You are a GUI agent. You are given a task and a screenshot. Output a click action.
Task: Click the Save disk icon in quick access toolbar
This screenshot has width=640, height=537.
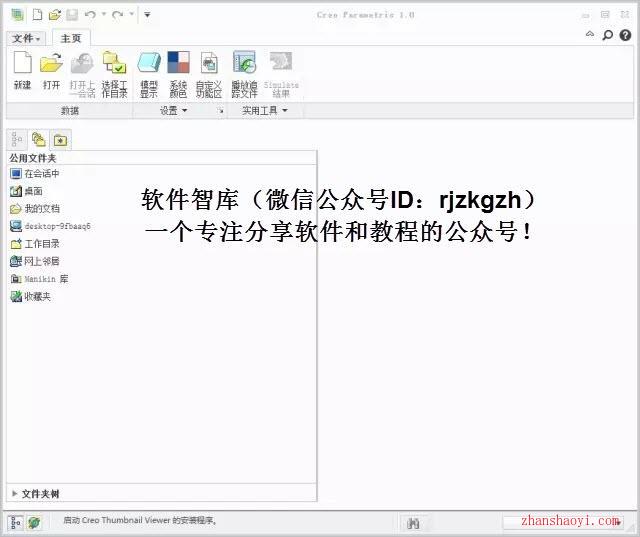pyautogui.click(x=72, y=15)
